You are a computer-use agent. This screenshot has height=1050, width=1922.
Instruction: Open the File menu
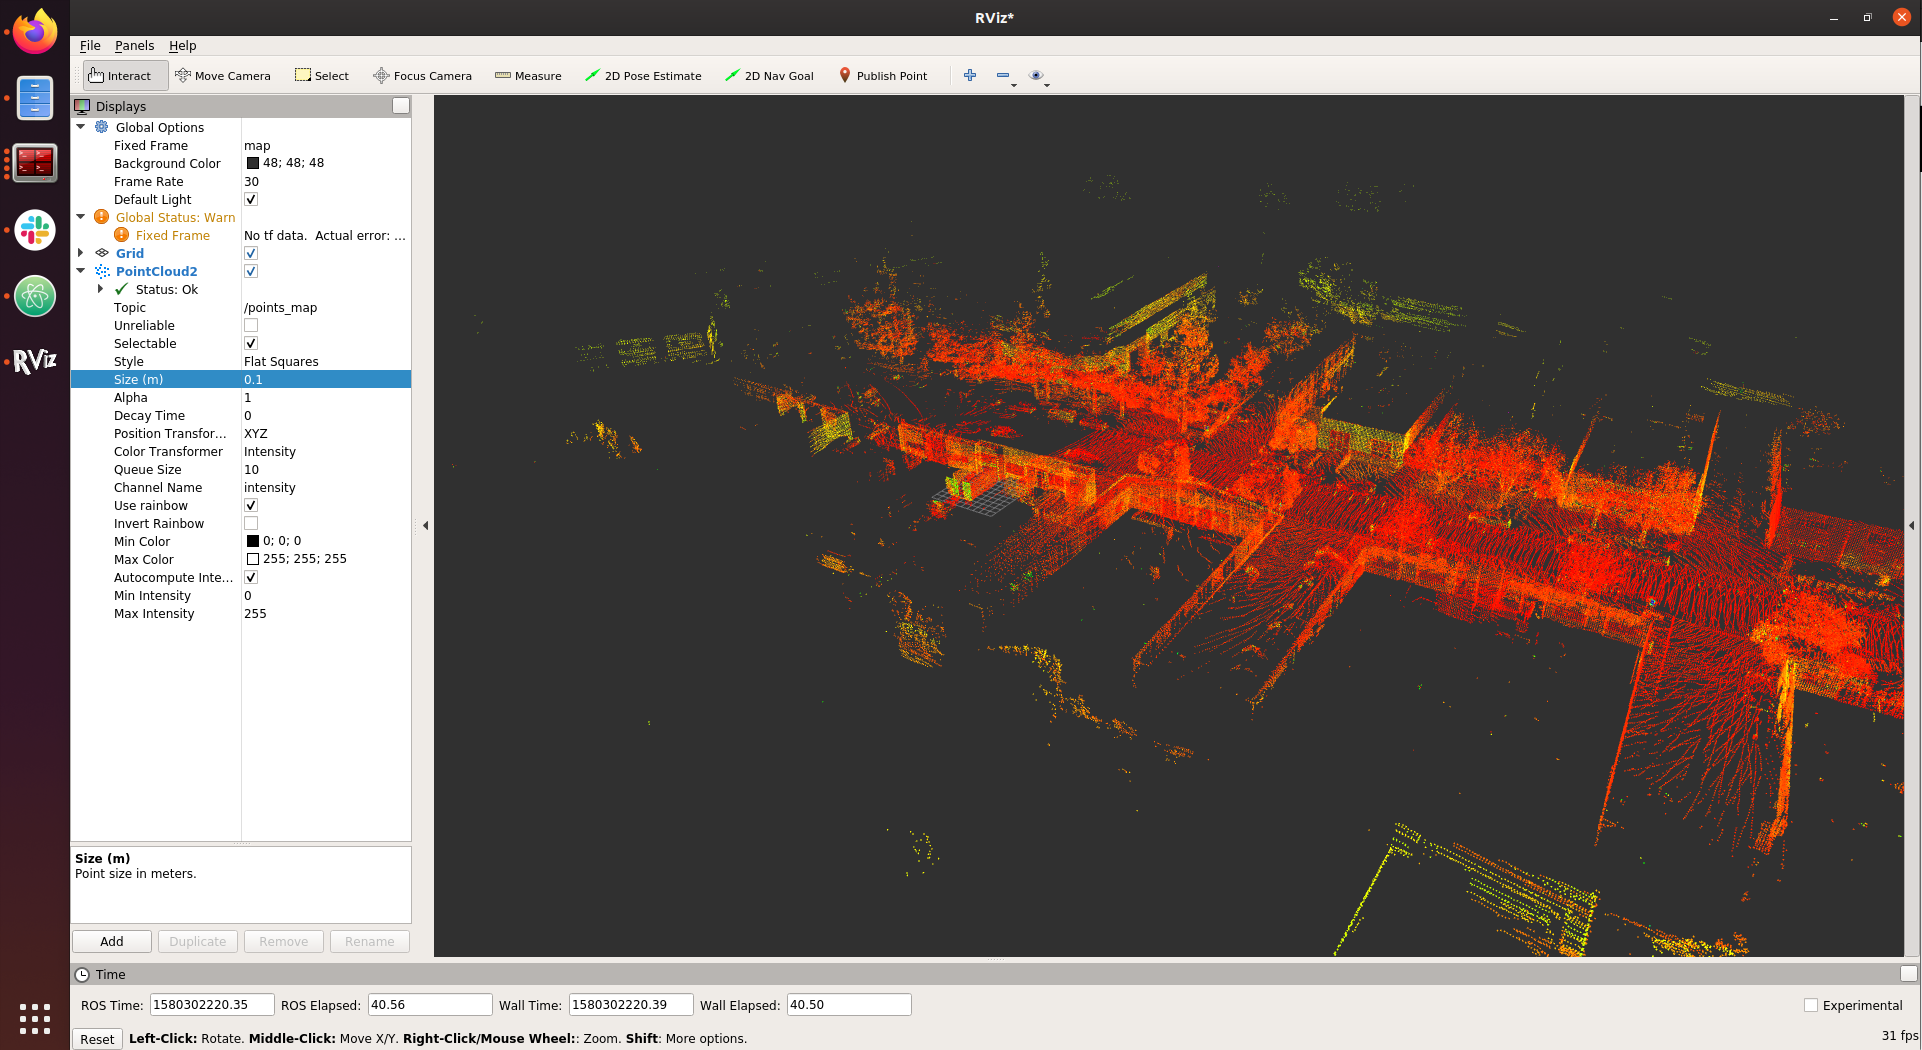(90, 46)
